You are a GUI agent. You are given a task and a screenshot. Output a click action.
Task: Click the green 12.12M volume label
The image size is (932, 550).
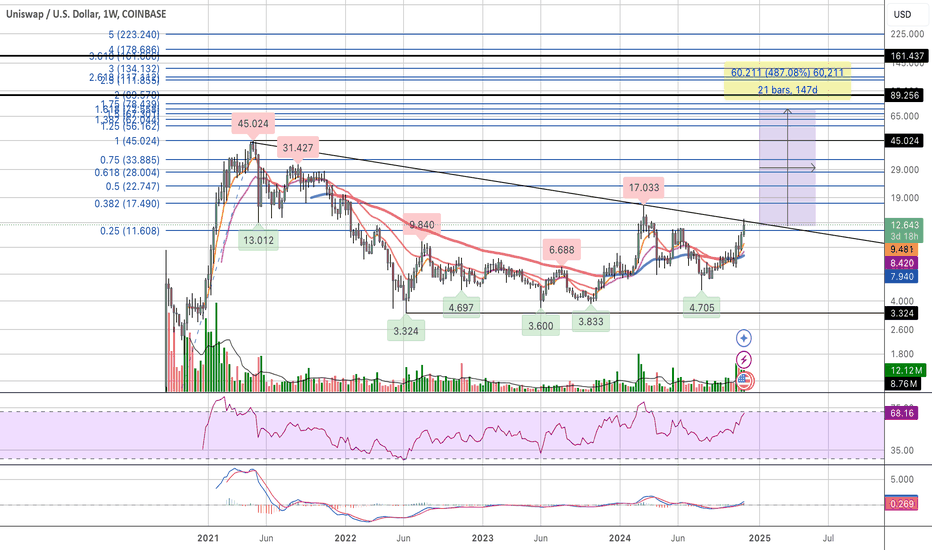906,370
